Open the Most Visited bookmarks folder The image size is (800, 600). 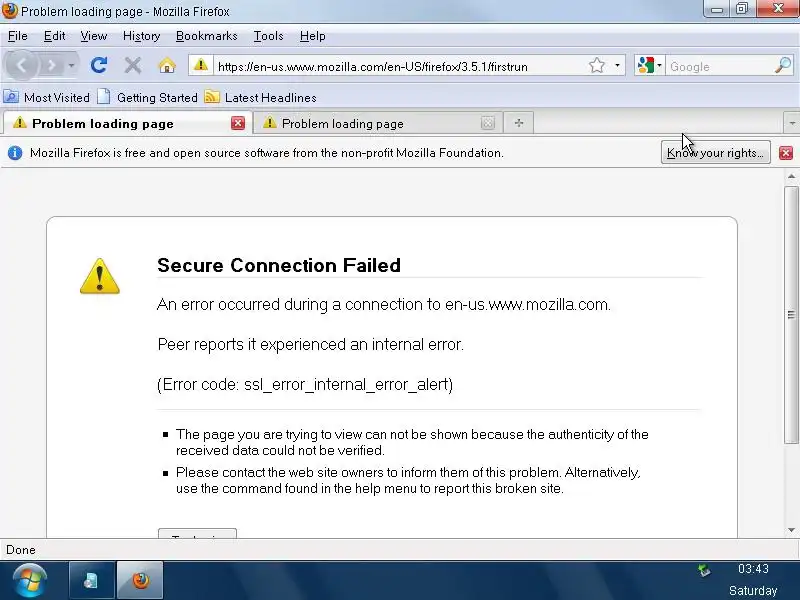47,97
